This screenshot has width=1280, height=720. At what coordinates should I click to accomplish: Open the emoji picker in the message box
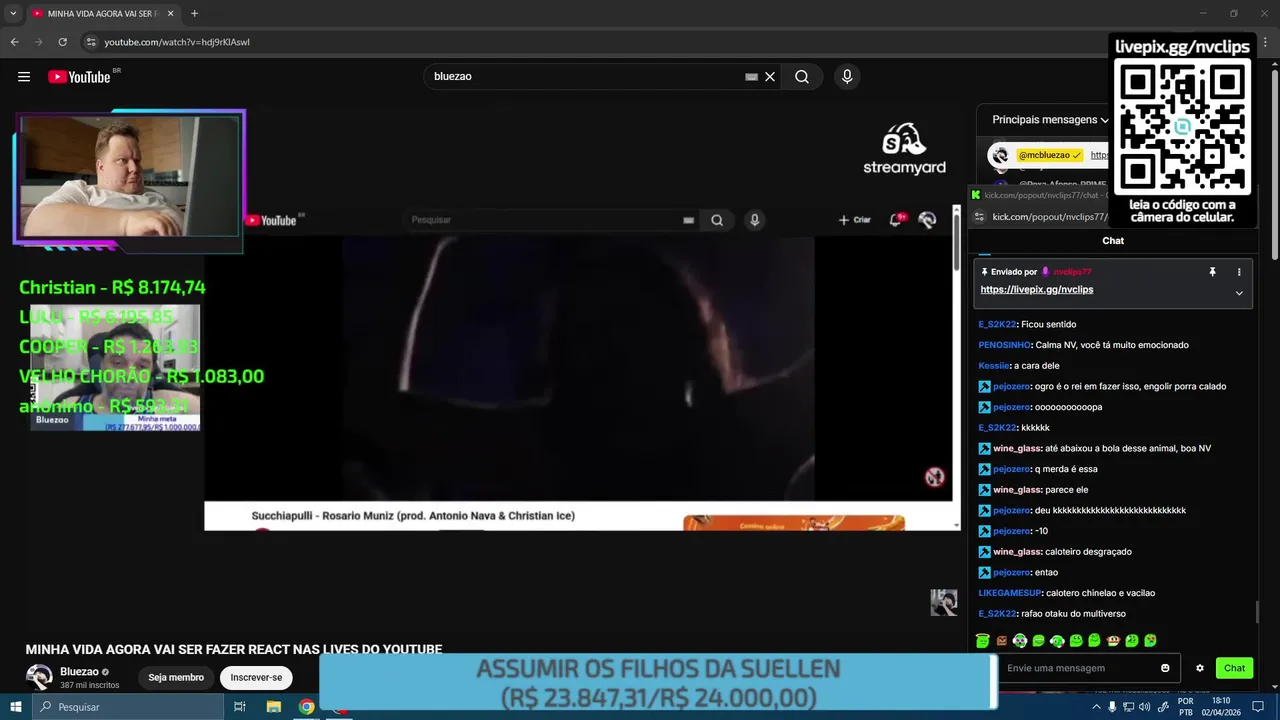point(1165,668)
